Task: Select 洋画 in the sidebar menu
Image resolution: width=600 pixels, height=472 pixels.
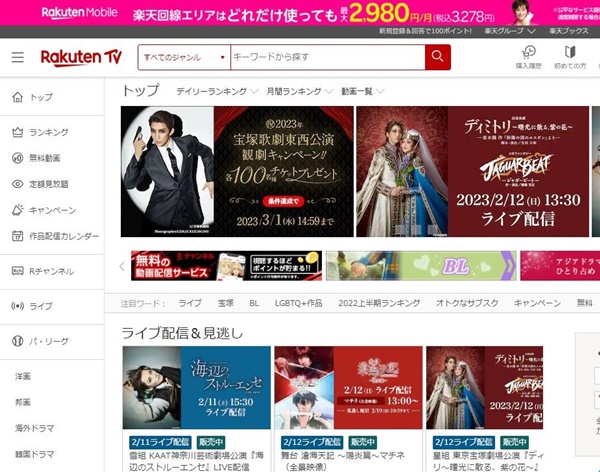Action: pyautogui.click(x=22, y=376)
